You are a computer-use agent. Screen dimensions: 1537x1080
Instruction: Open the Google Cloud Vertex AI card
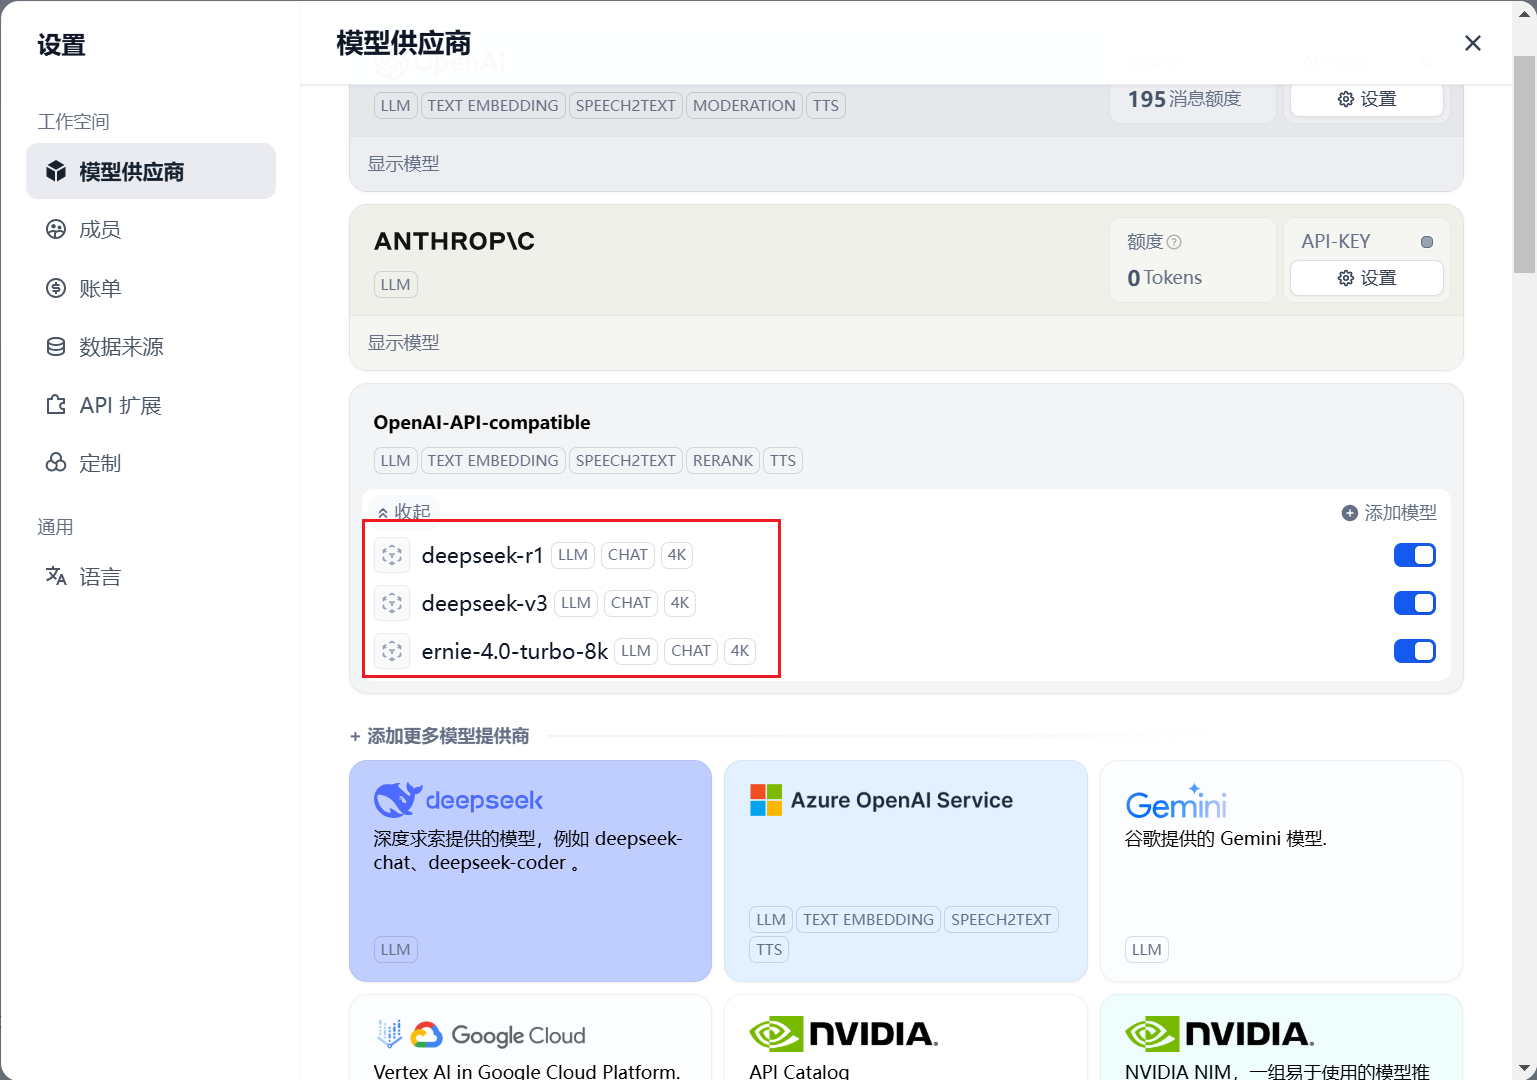coord(530,1037)
